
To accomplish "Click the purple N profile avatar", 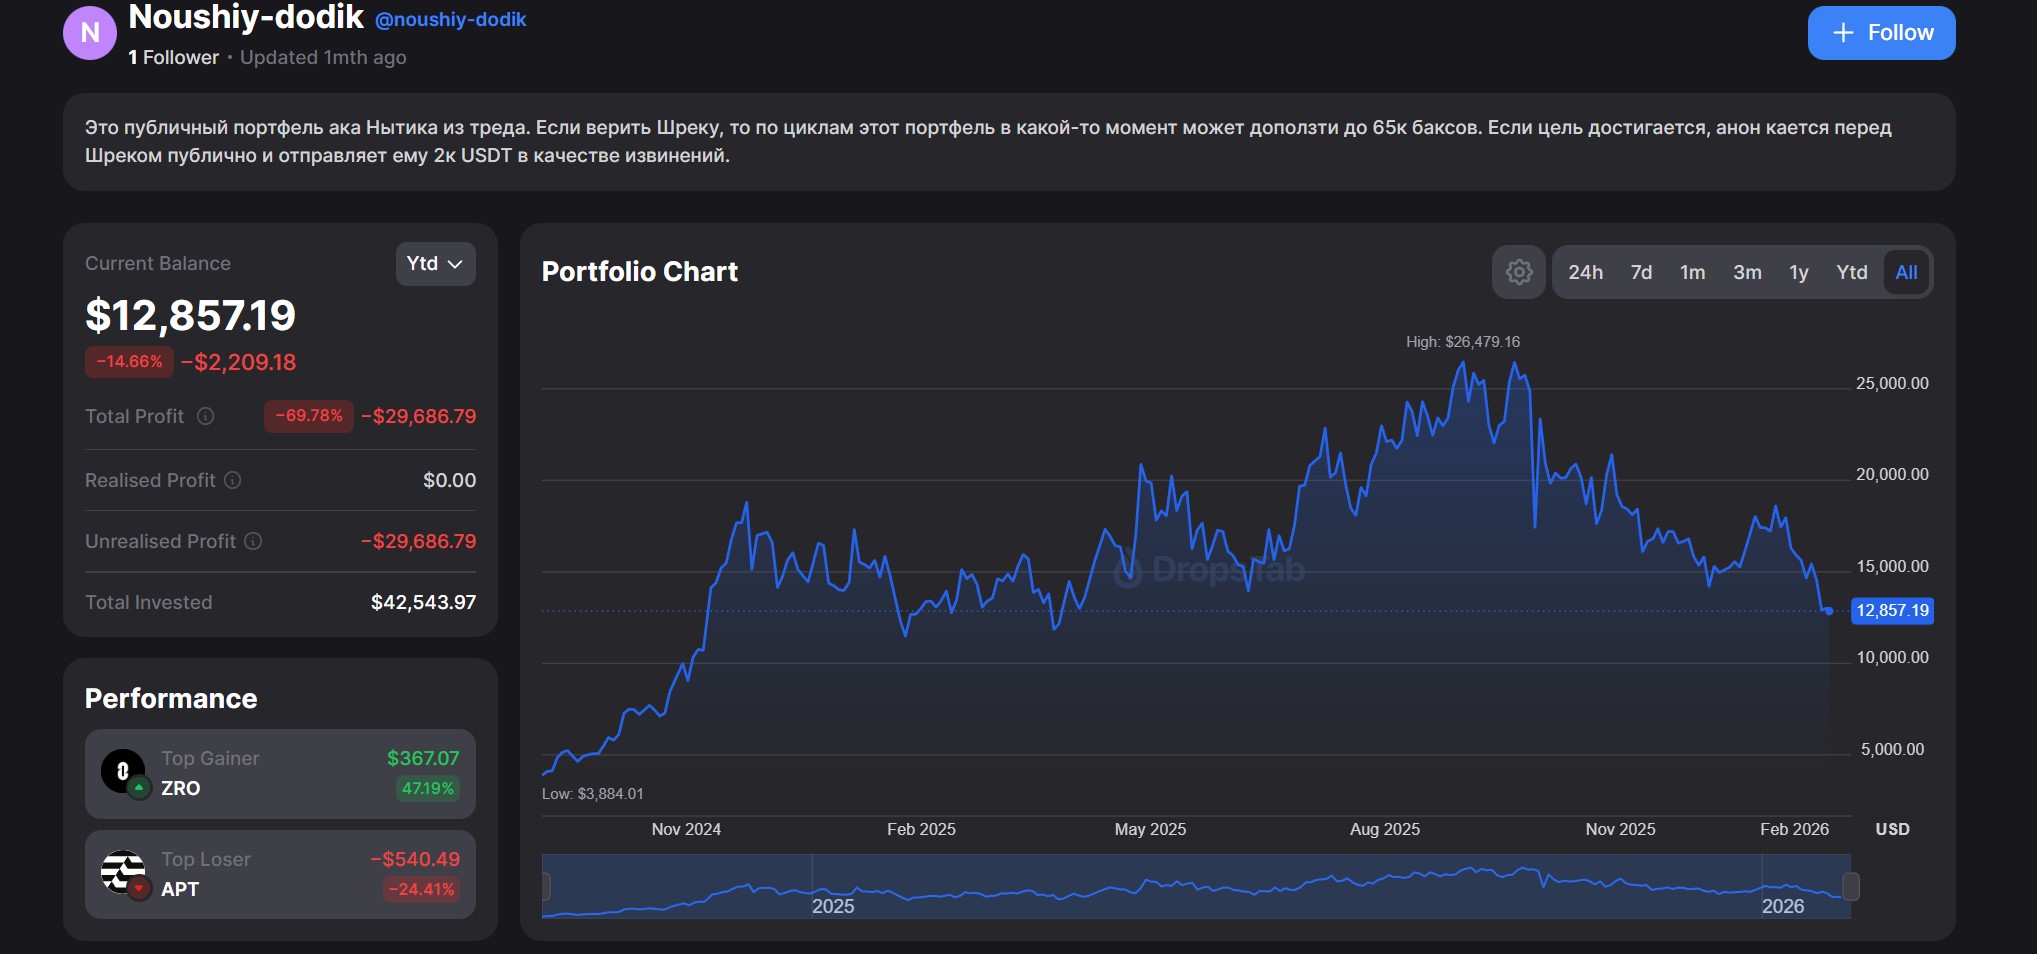I will click(x=90, y=33).
